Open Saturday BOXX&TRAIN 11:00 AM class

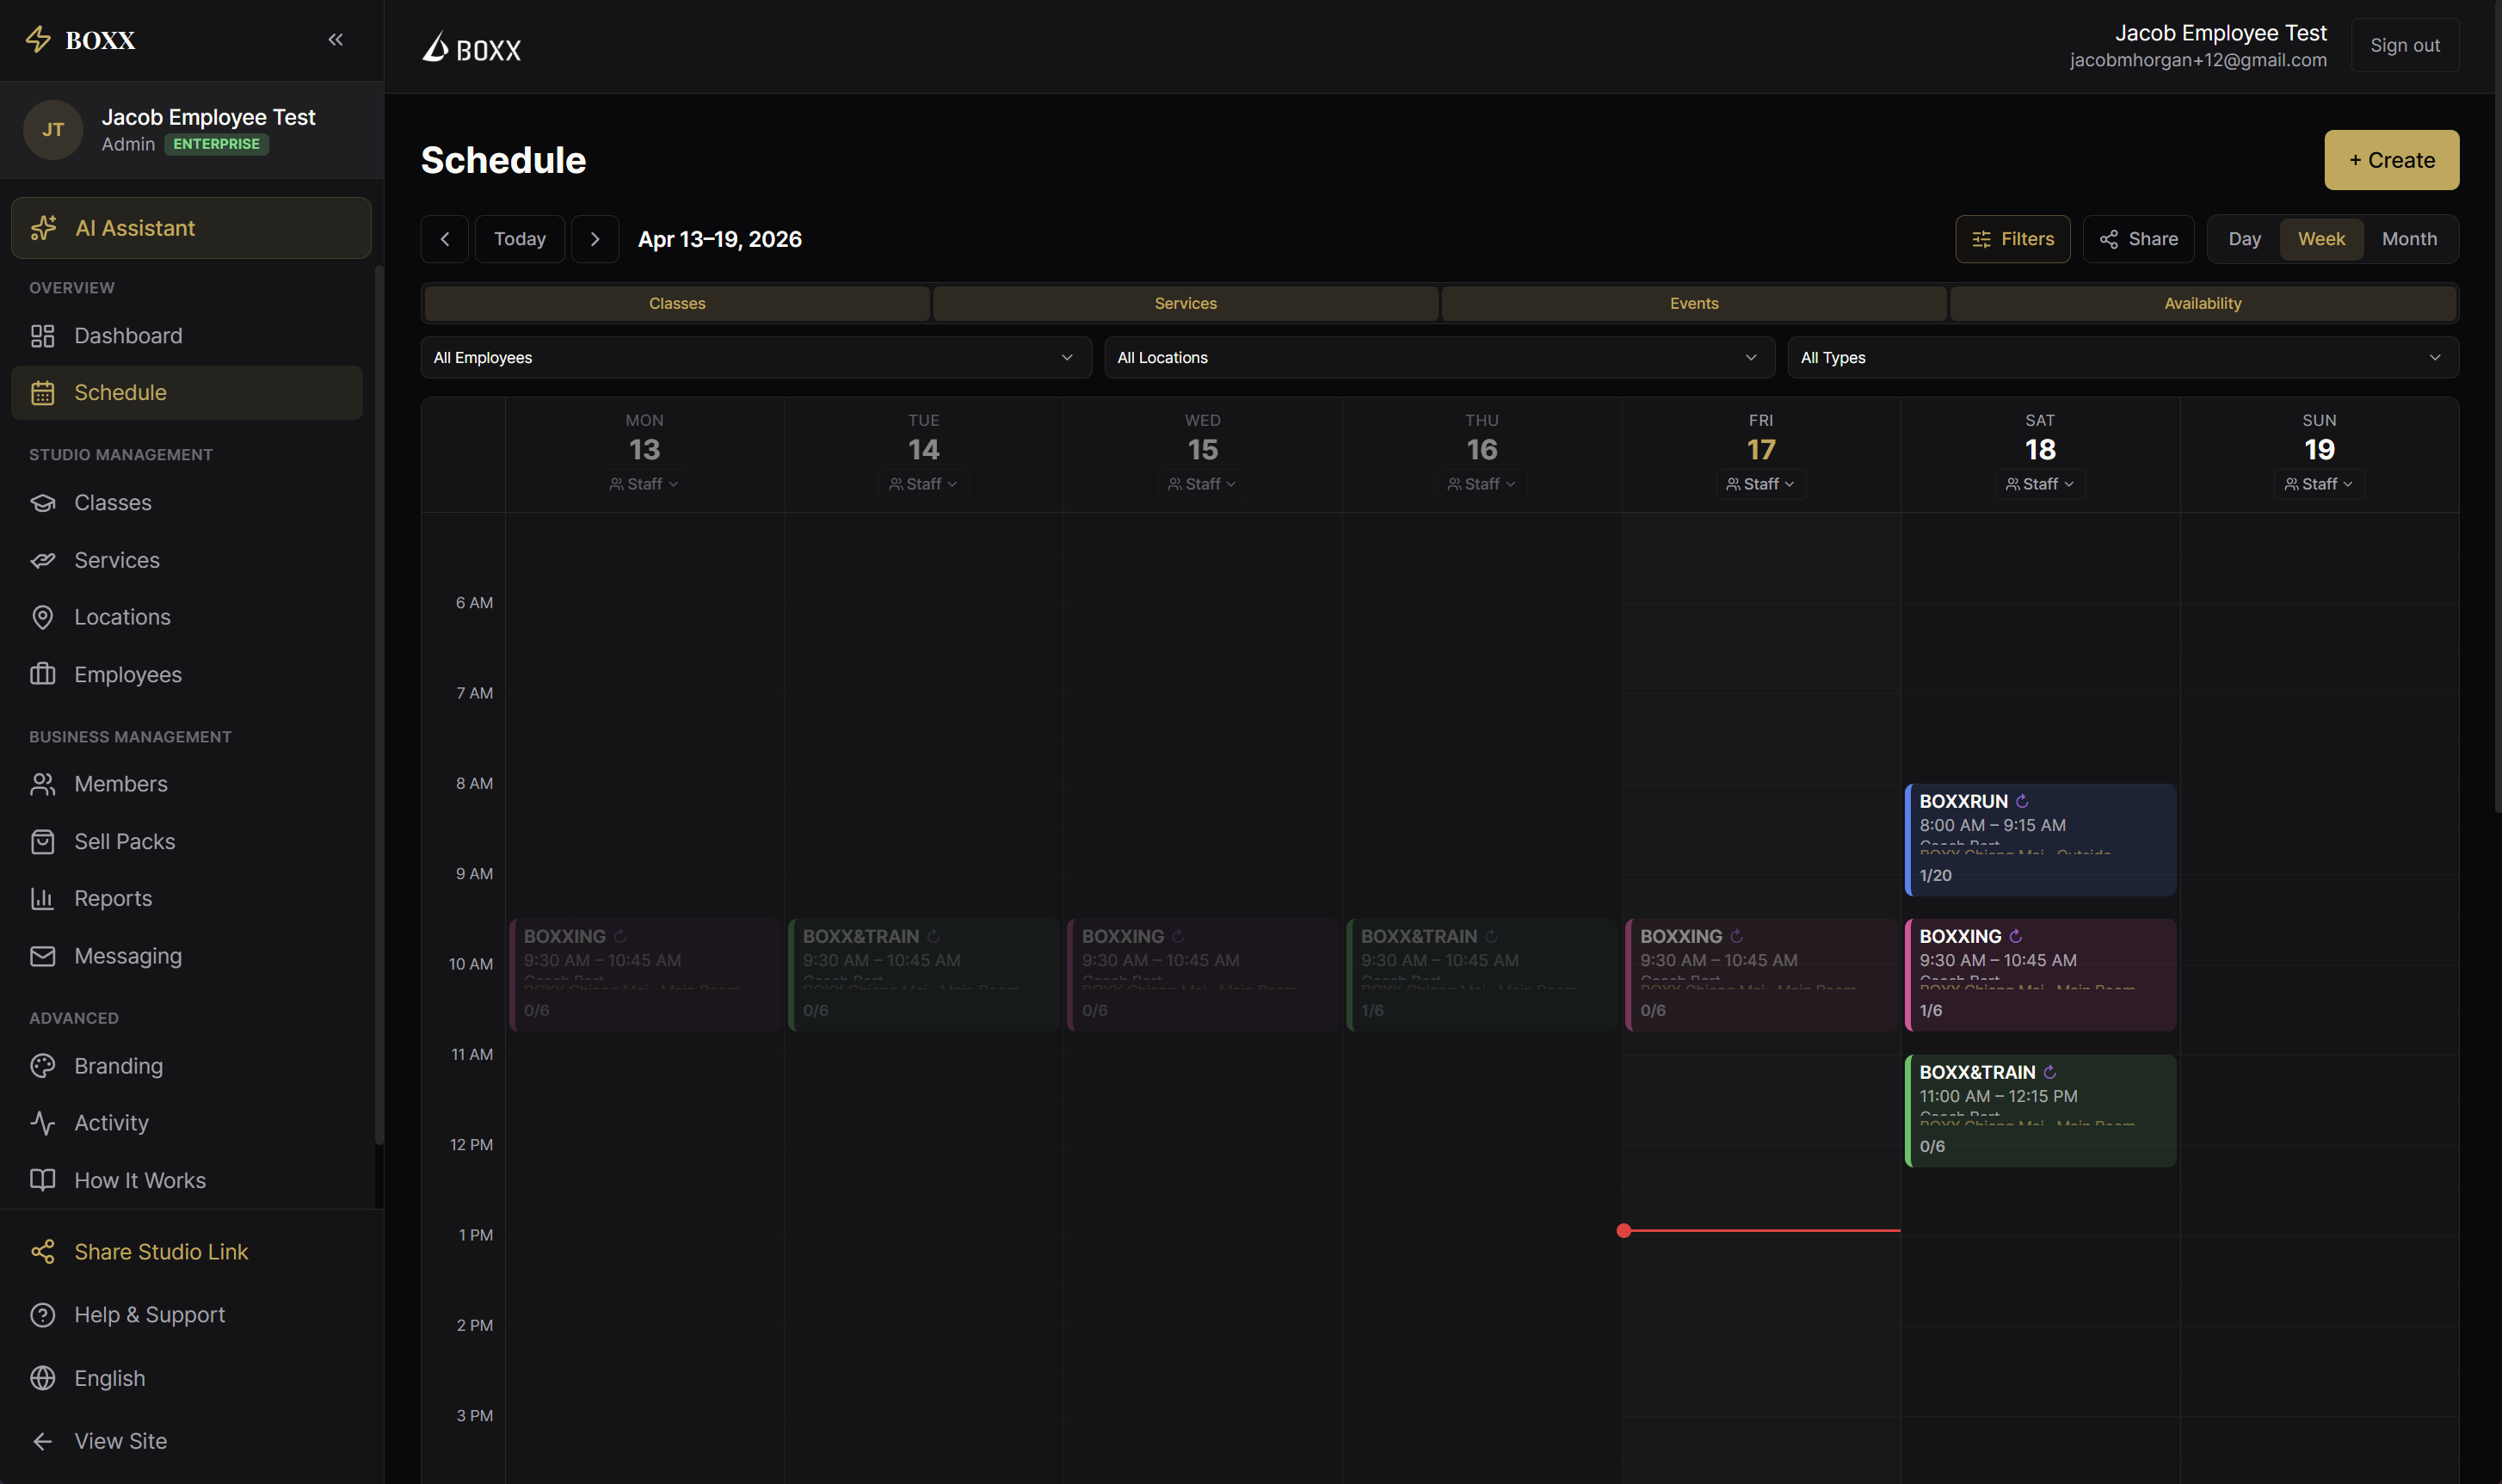[2040, 1111]
